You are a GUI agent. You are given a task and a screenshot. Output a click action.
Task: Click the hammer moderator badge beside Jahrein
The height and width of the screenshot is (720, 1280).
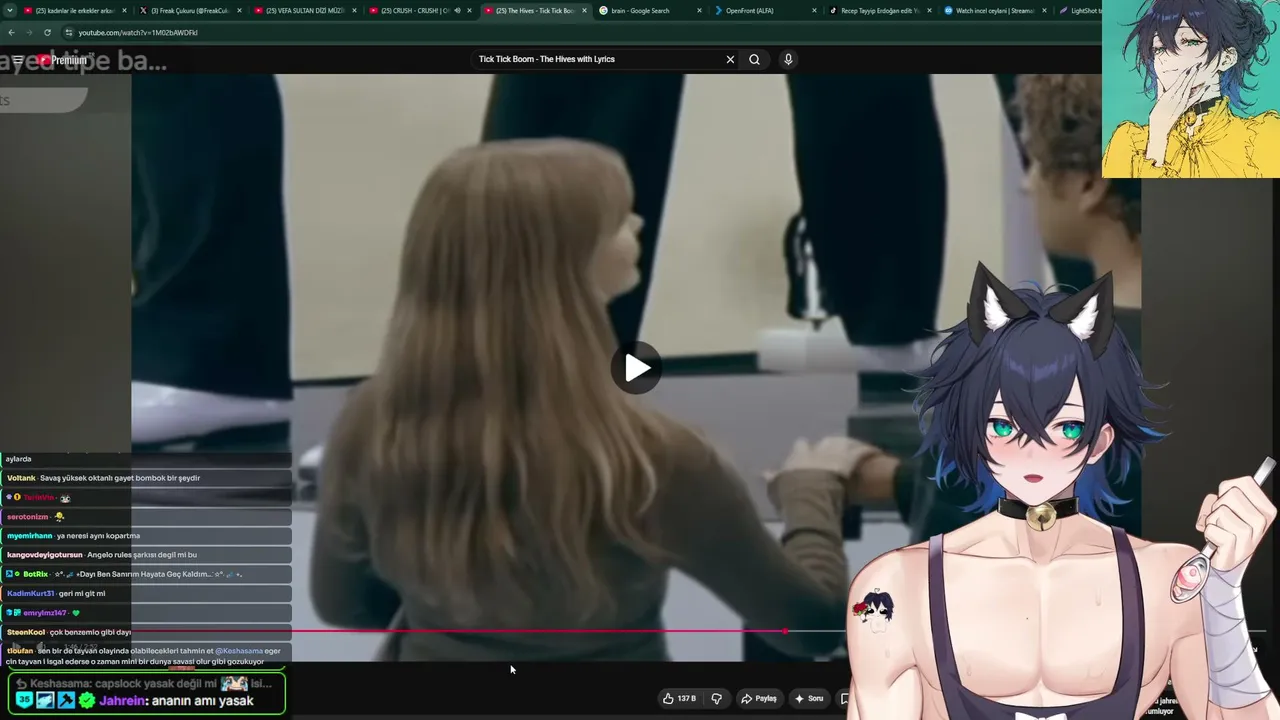(x=65, y=701)
